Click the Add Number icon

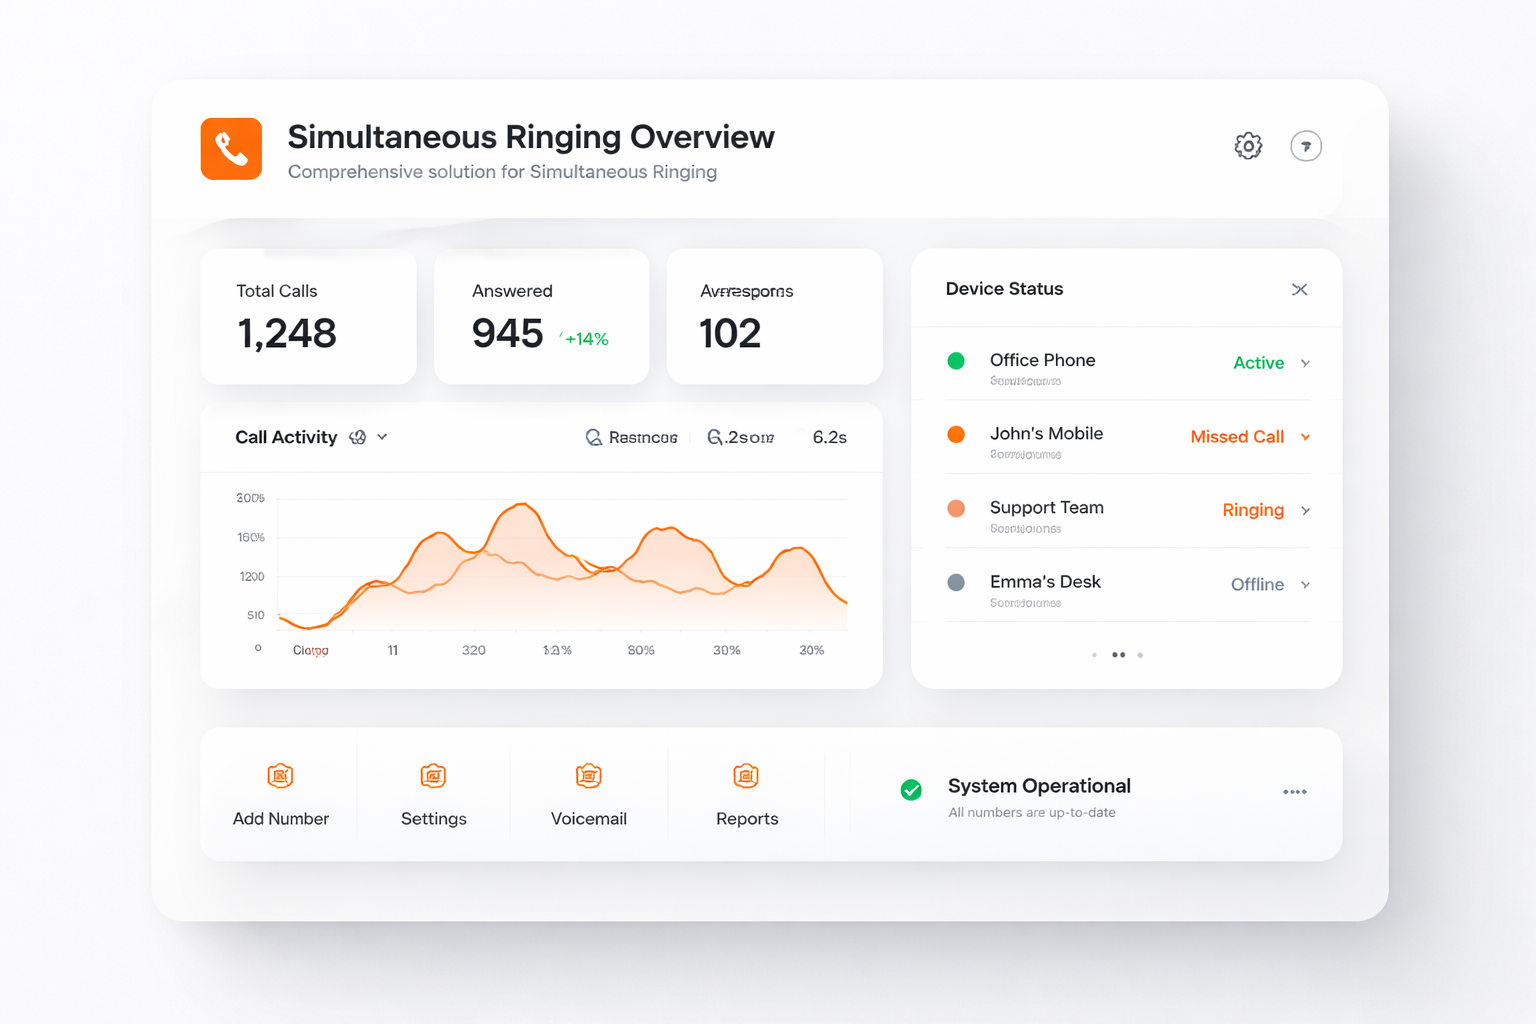point(281,776)
